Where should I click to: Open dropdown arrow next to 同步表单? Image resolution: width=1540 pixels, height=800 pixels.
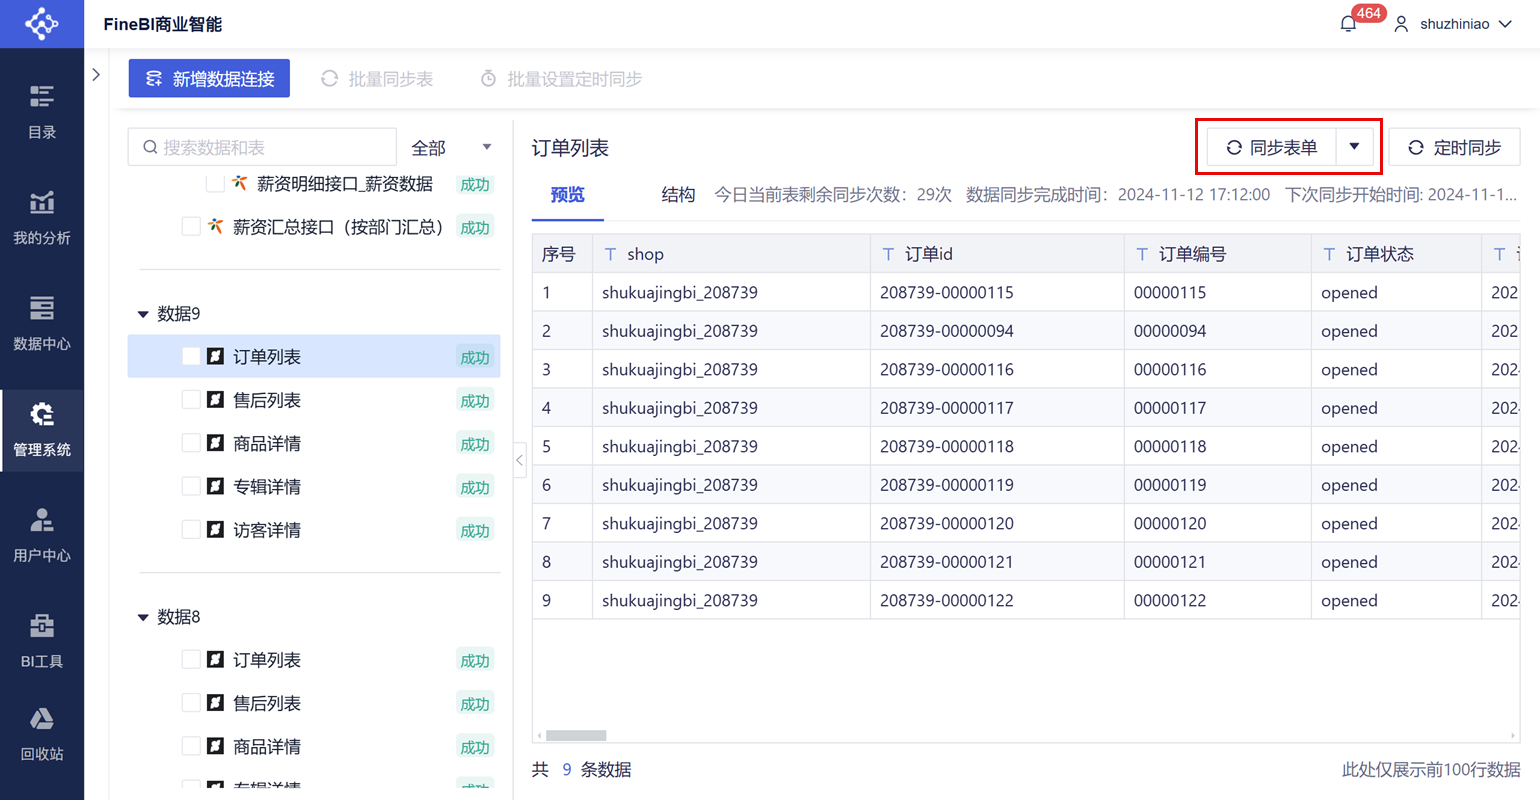1354,147
